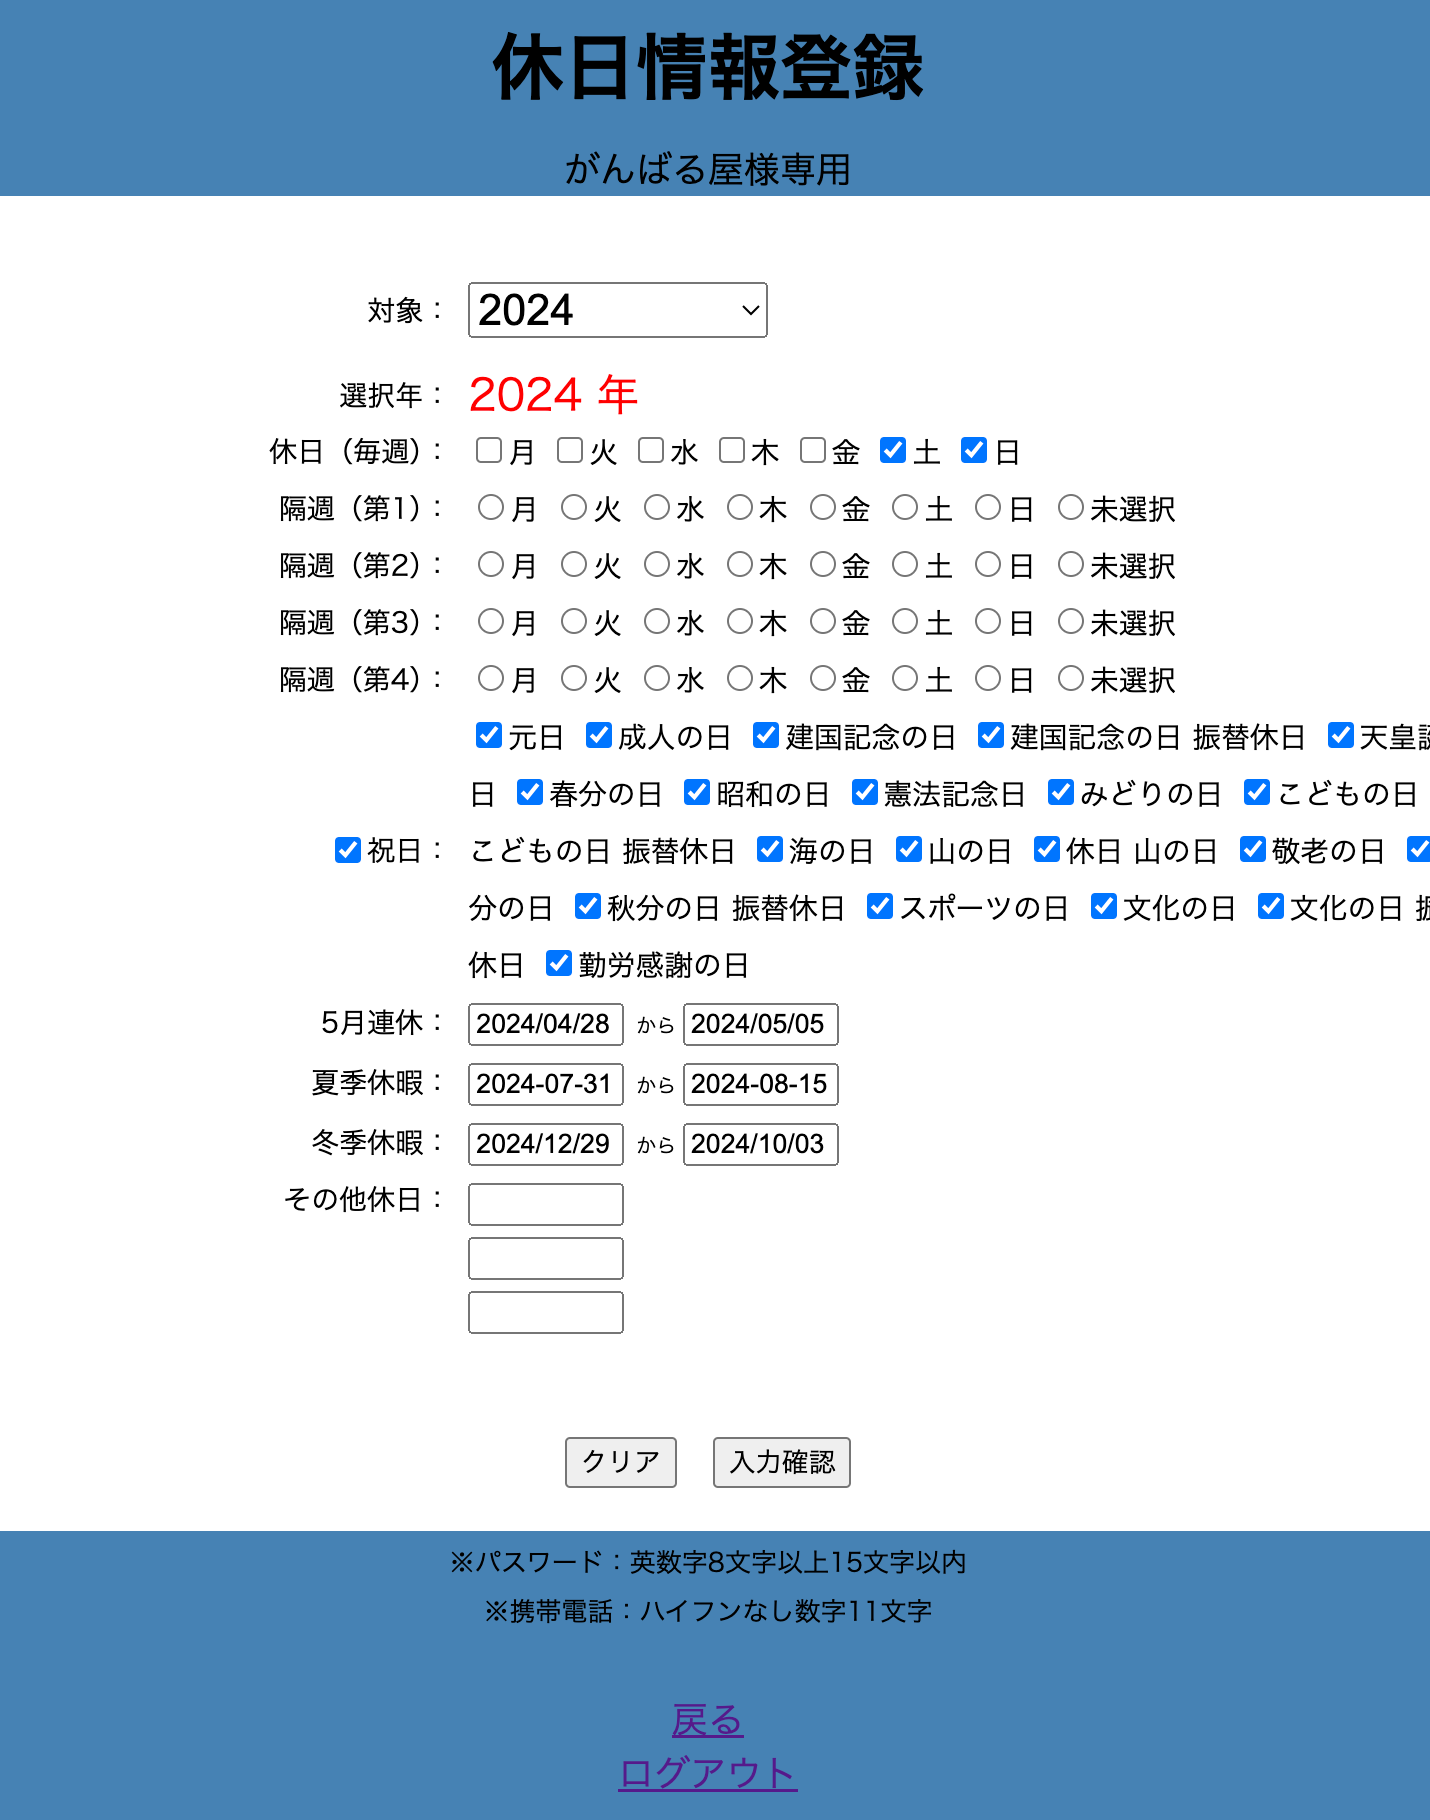
Task: Check the 月 weekly holiday checkbox
Action: coord(489,451)
